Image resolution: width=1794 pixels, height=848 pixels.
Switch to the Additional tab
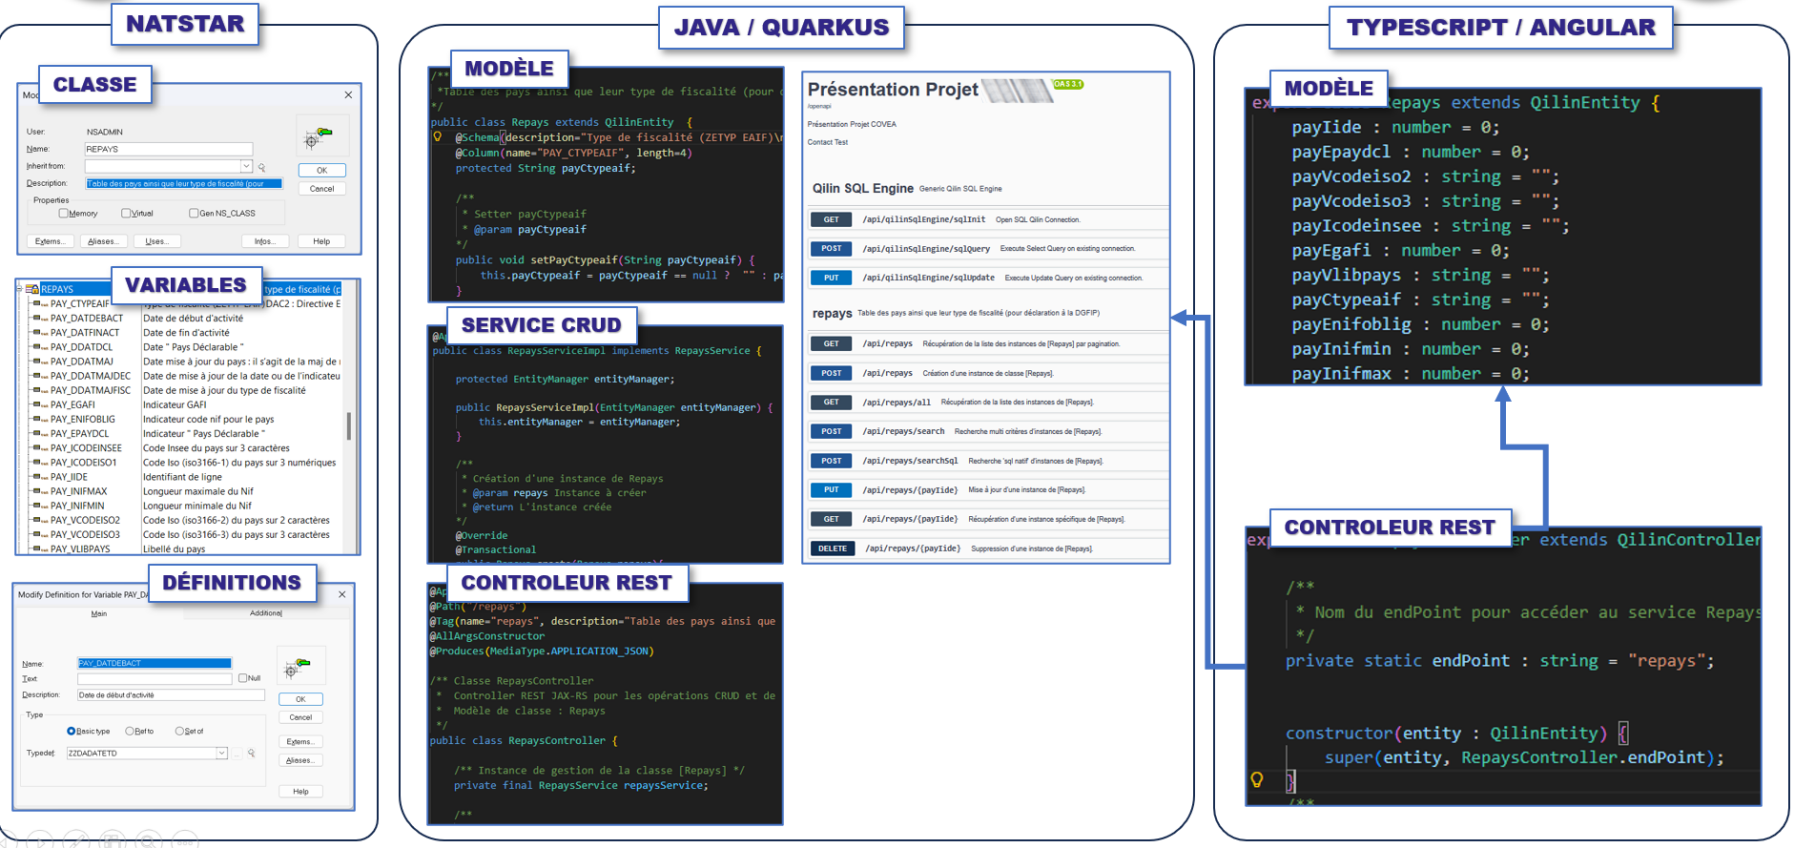click(x=266, y=613)
